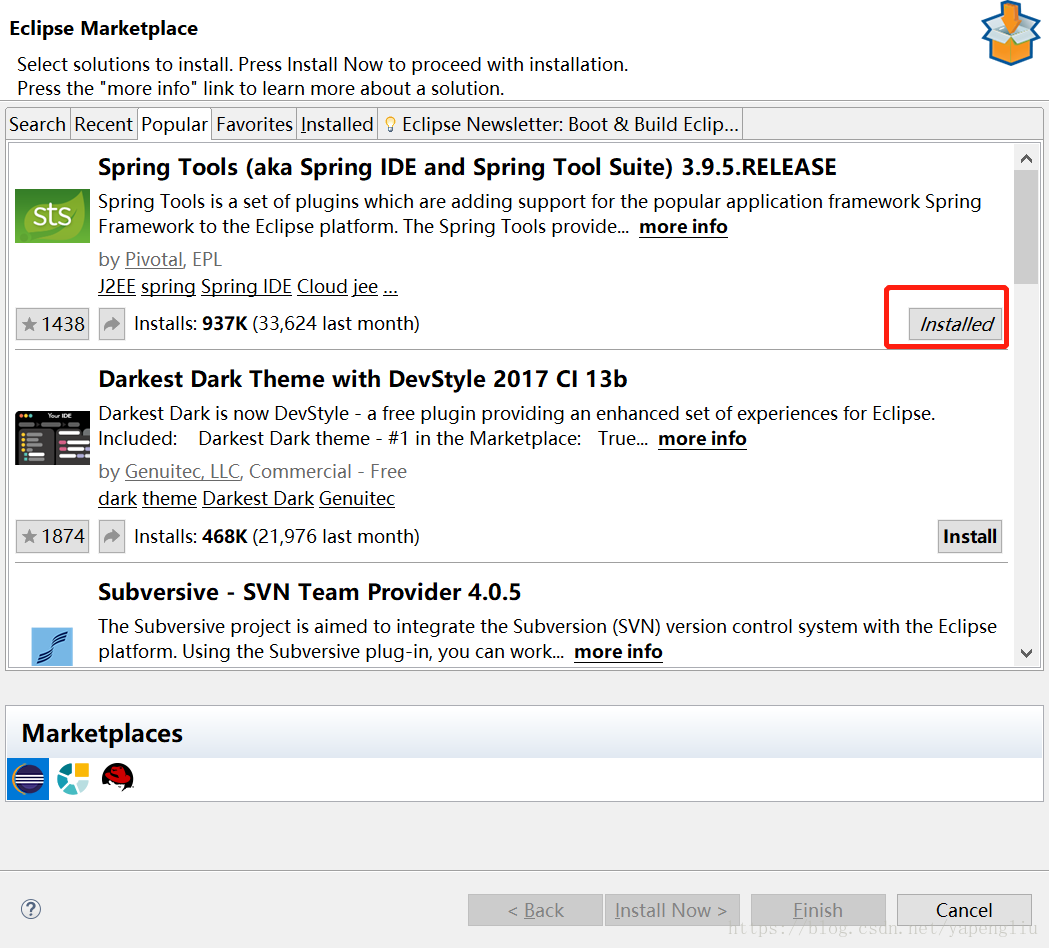Select the Obeo marketplace catalog icon
The height and width of the screenshot is (948, 1049).
(x=73, y=779)
